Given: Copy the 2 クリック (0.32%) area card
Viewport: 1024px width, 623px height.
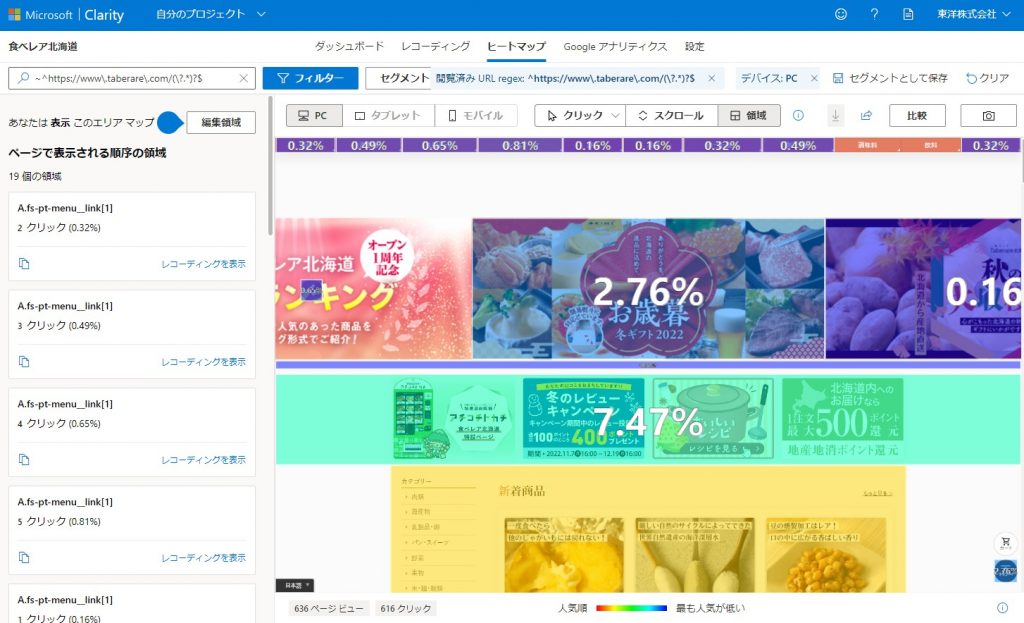Looking at the screenshot, I should pos(24,264).
